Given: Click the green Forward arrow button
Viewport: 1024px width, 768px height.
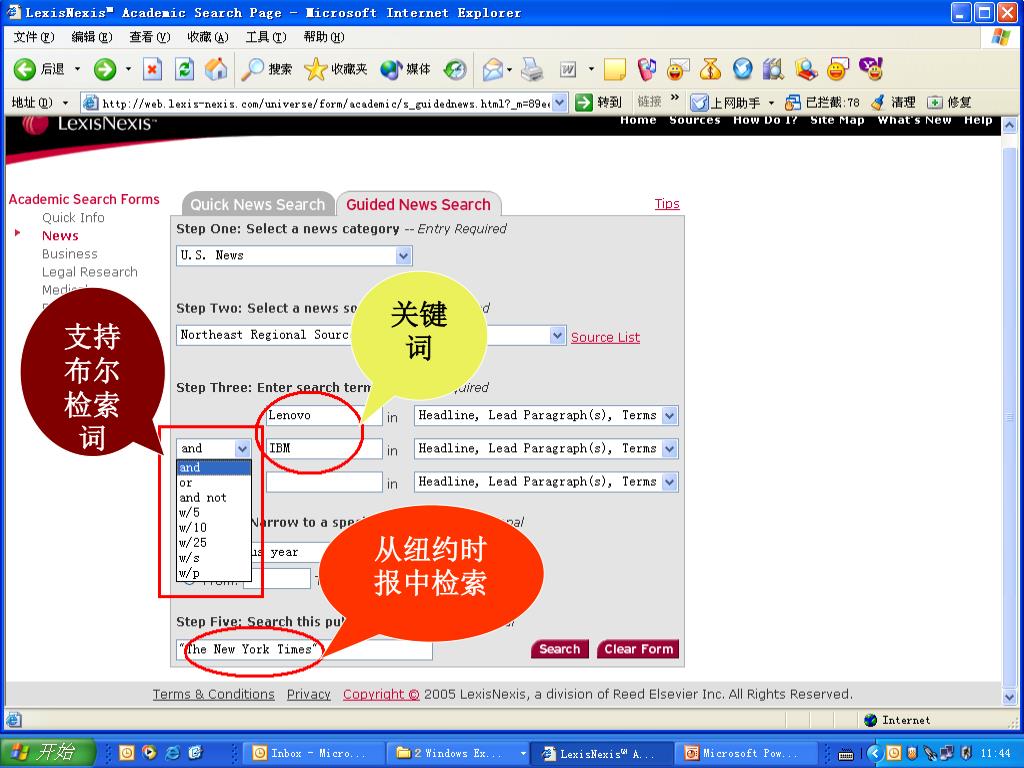Looking at the screenshot, I should [x=104, y=69].
